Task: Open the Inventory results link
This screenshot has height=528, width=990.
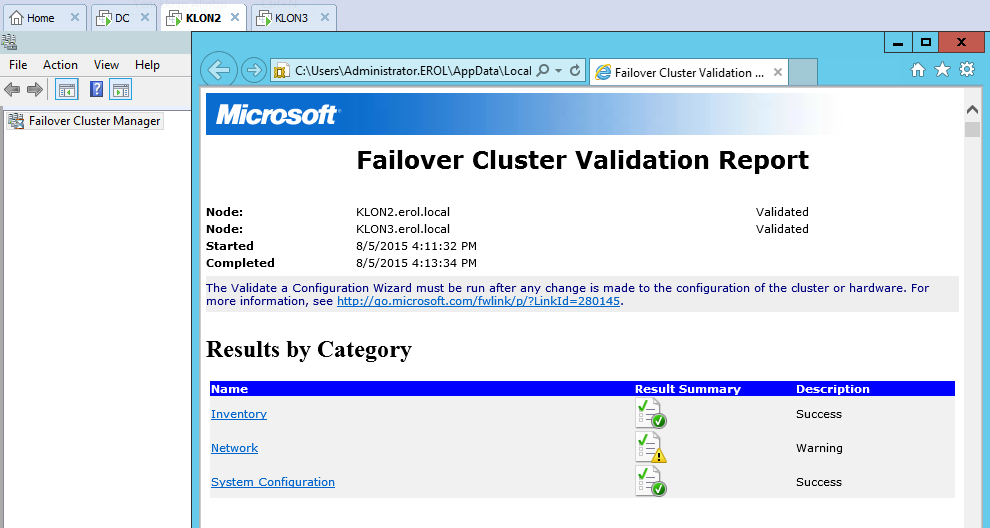Action: (x=238, y=414)
